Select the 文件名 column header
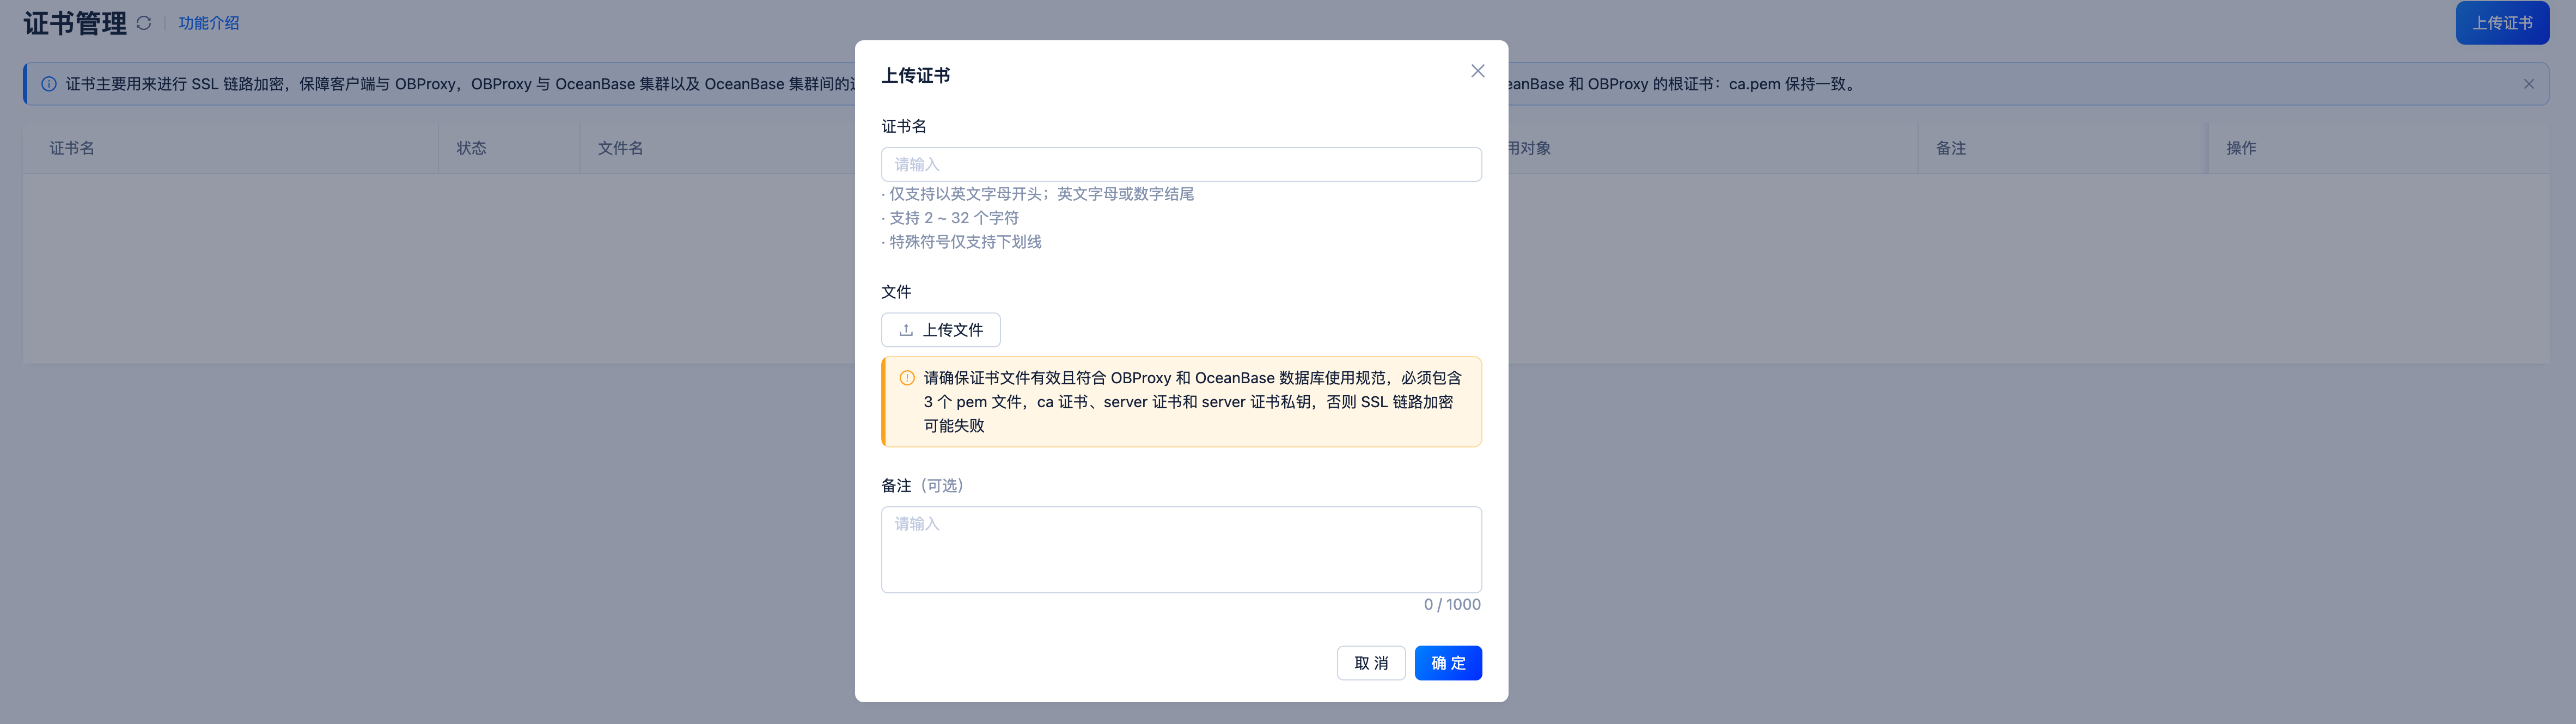Screen dimensions: 2576x724 pos(620,147)
